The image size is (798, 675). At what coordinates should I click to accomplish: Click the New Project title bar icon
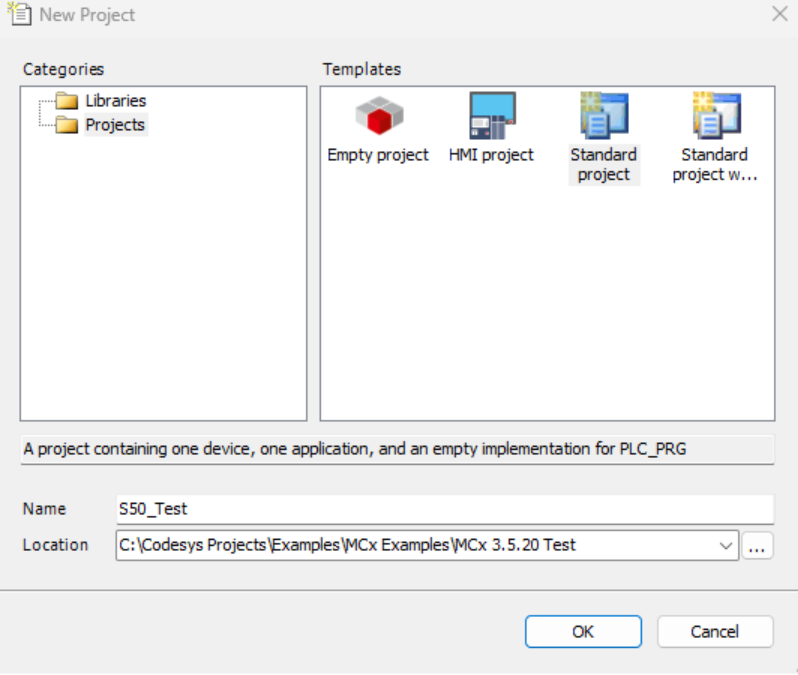[x=19, y=14]
